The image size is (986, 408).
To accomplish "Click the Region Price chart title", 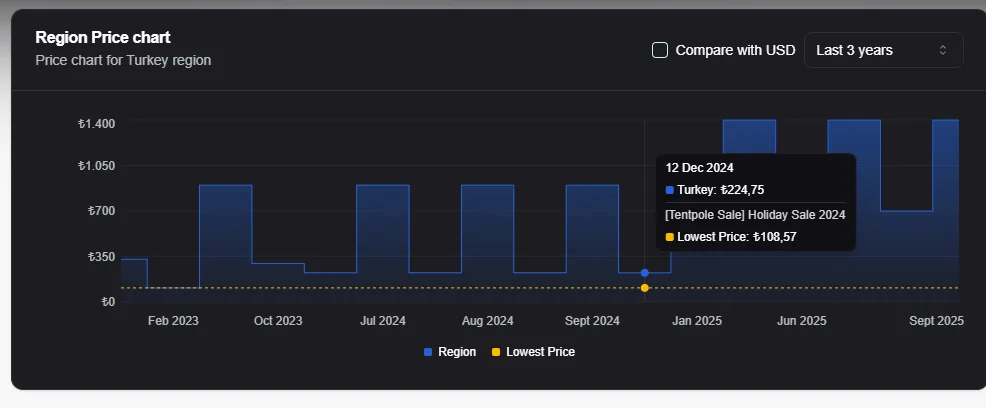I will coord(103,37).
